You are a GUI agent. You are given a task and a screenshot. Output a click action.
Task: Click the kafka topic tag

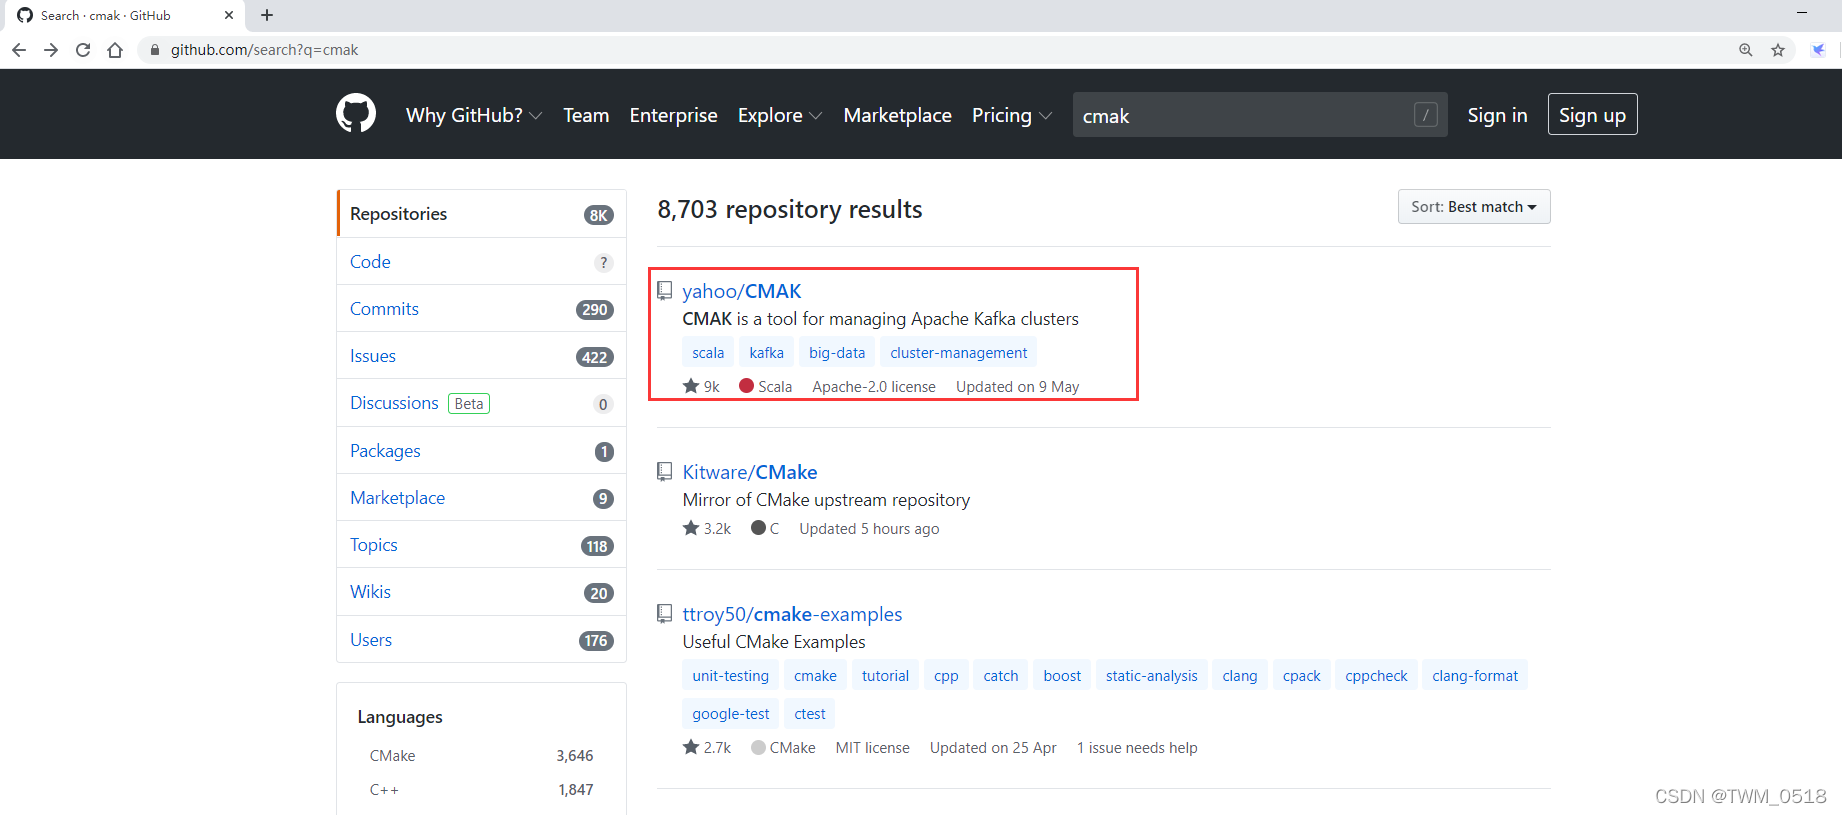[x=767, y=353]
